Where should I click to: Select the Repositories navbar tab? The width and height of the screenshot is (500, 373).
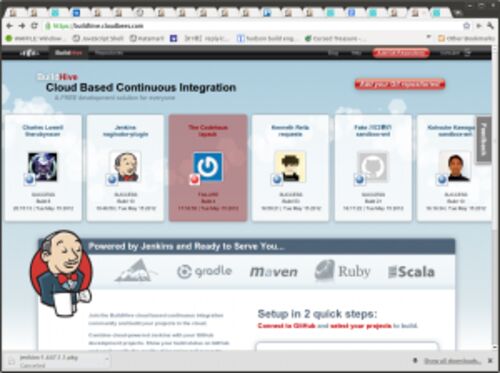[x=109, y=53]
